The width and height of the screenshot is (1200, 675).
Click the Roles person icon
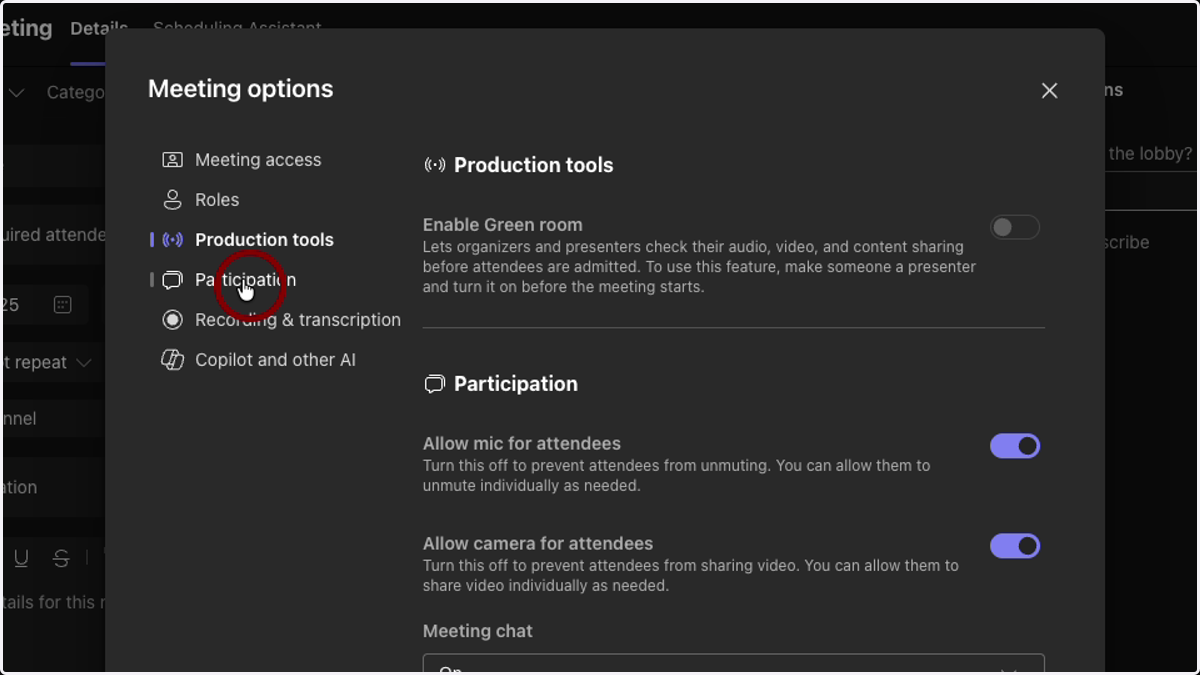point(172,200)
